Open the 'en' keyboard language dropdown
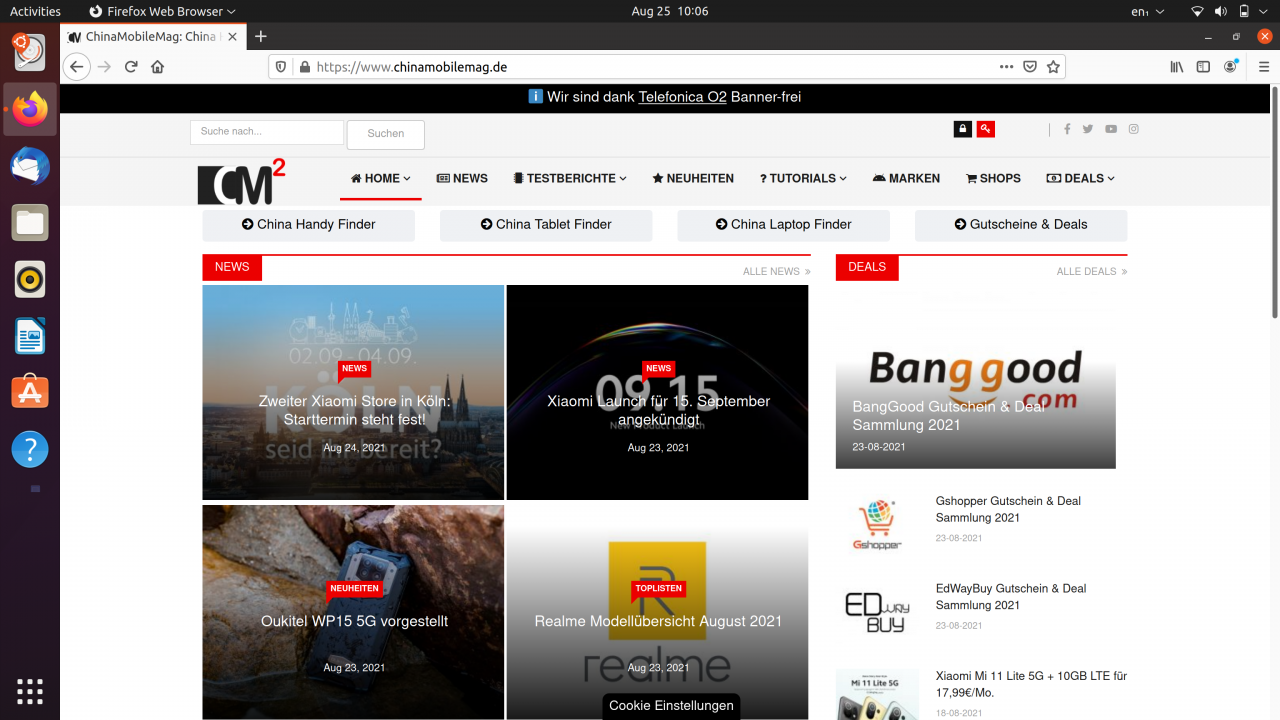The image size is (1280, 720). [x=1147, y=11]
